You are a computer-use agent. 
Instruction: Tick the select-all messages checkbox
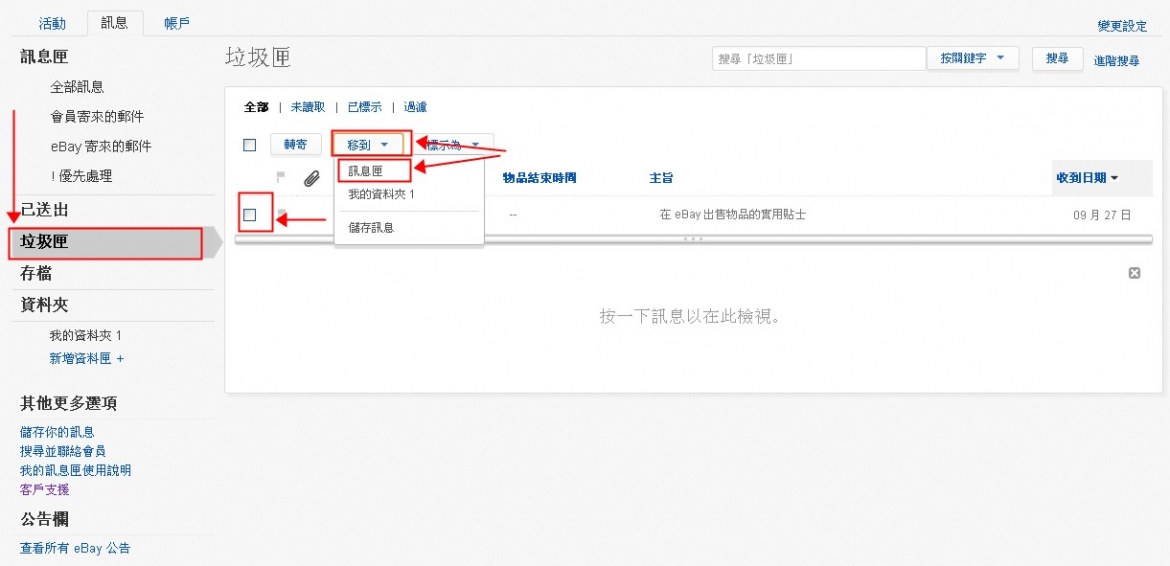click(x=250, y=145)
